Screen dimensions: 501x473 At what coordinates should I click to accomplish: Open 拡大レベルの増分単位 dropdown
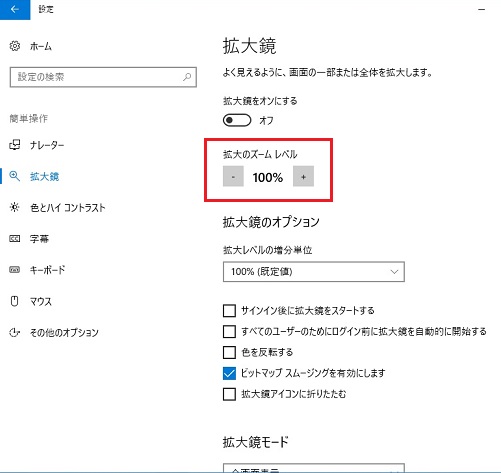click(314, 272)
